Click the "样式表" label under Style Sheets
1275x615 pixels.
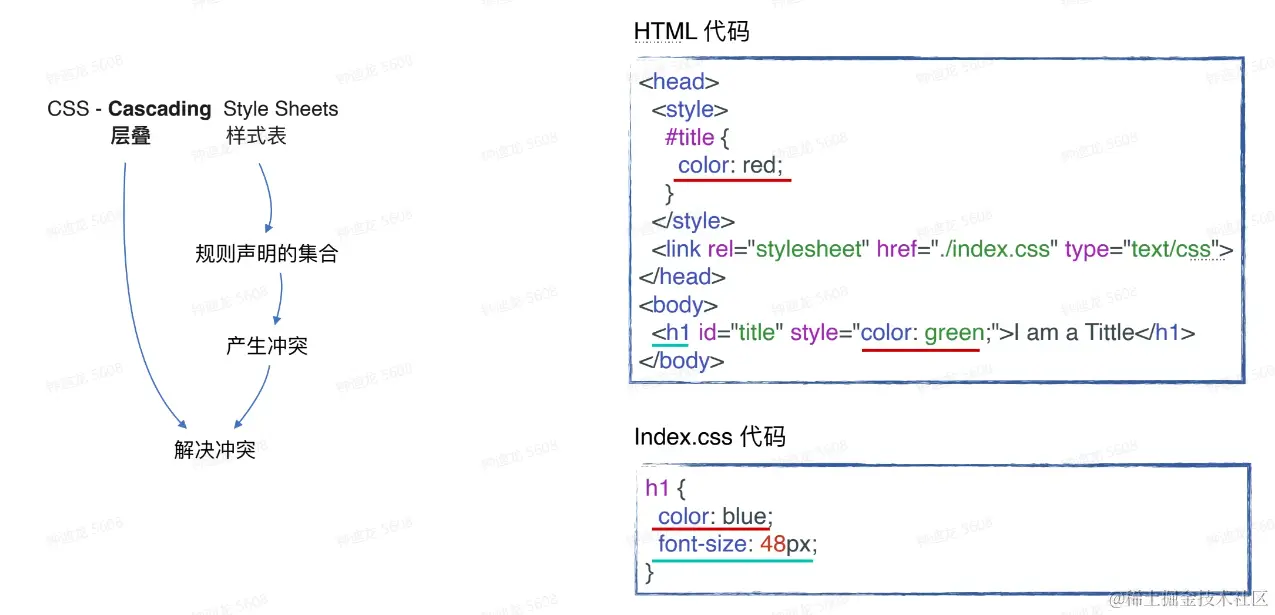(256, 136)
